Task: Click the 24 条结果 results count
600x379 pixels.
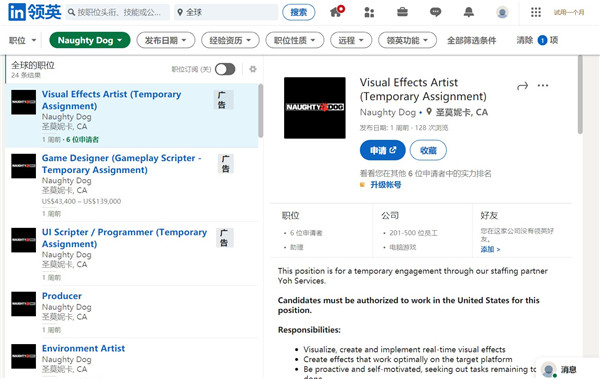Action: 26,75
